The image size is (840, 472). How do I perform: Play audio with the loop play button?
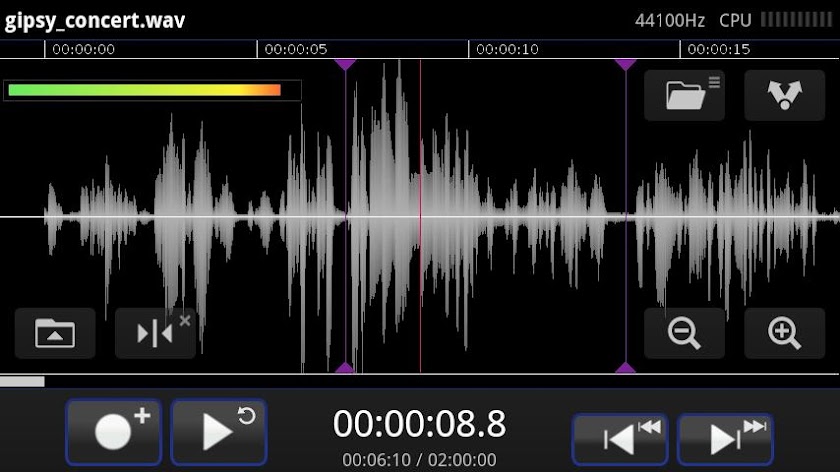219,432
